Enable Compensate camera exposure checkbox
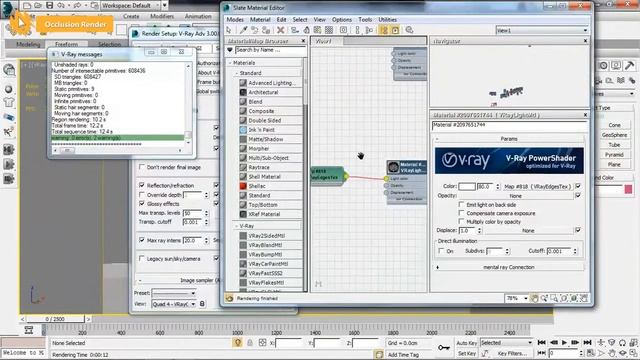Image resolution: width=640 pixels, height=360 pixels. pos(461,213)
